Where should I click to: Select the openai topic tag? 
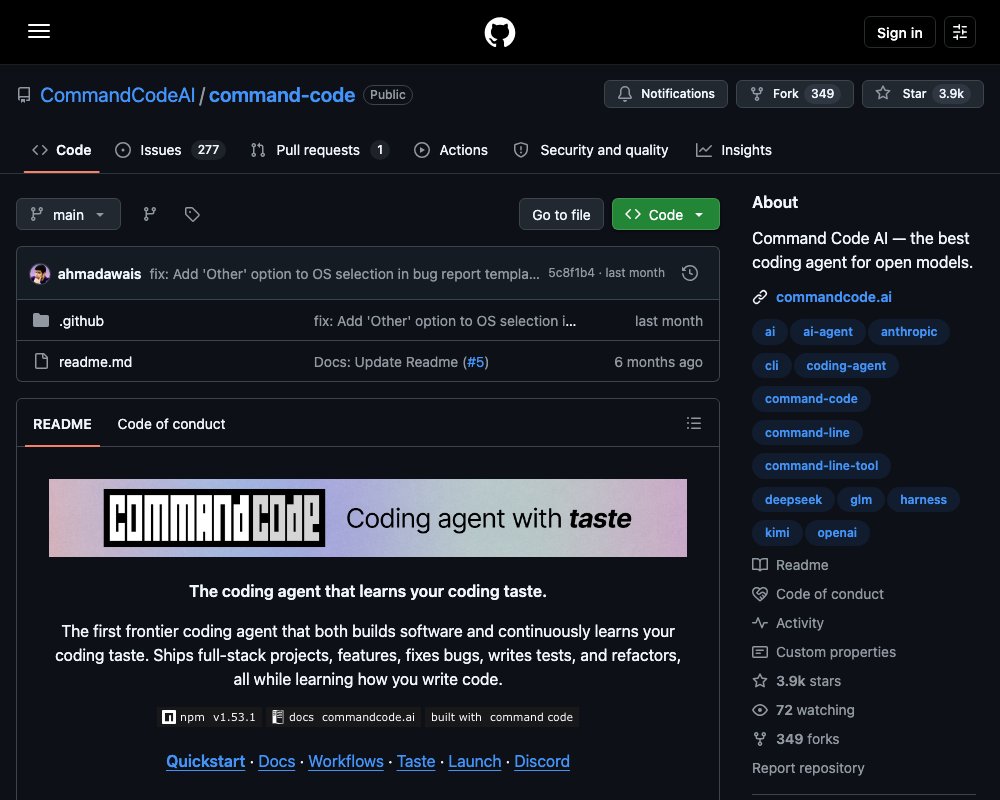click(x=837, y=533)
